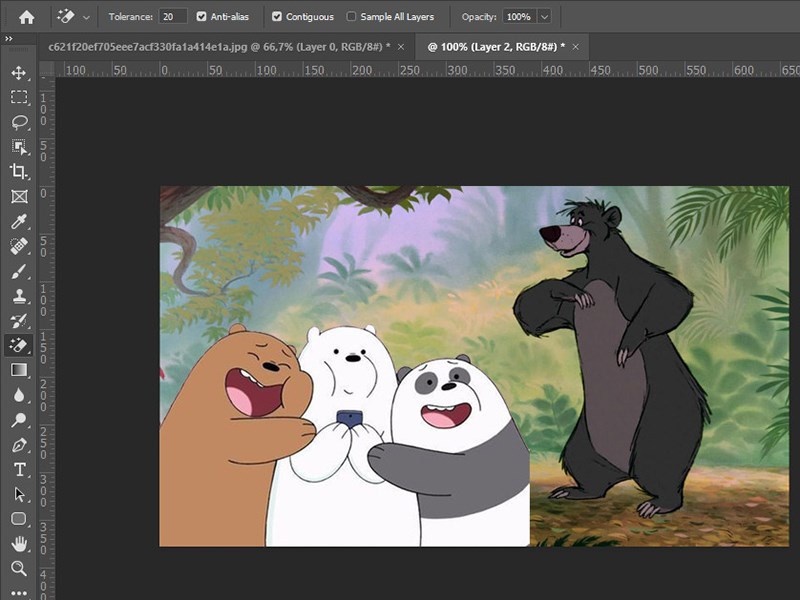800x600 pixels.
Task: Select the Zoom magnifier tool
Action: pos(19,568)
